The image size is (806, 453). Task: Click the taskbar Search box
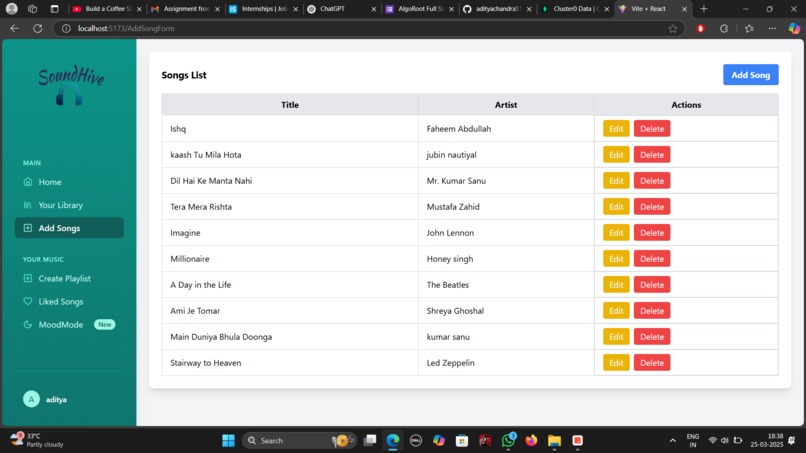coord(299,441)
